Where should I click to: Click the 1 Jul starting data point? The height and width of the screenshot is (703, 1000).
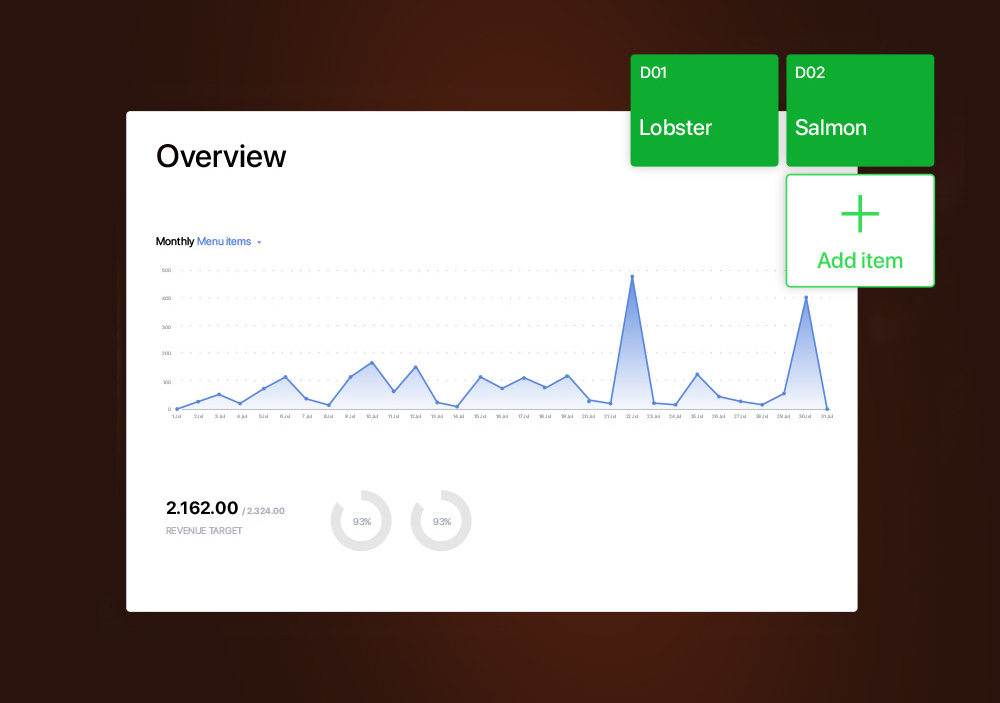177,409
